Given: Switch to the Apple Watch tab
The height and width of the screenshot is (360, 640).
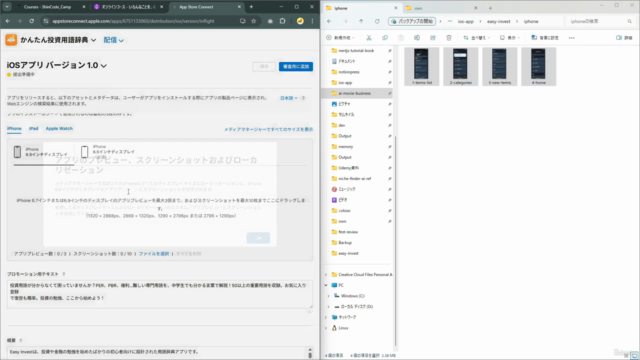Looking at the screenshot, I should coord(59,129).
